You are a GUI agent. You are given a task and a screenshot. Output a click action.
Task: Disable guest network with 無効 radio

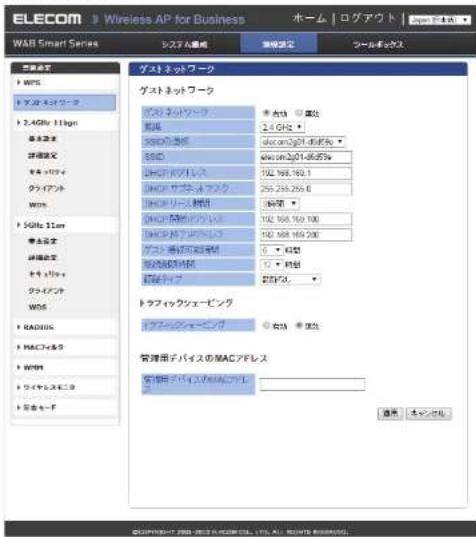click(299, 113)
